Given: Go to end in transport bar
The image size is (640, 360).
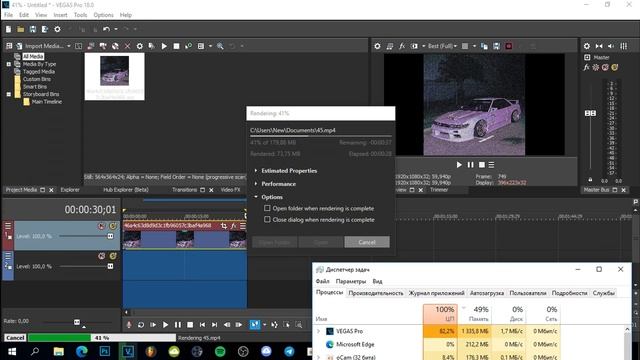Looking at the screenshot, I should click(214, 325).
